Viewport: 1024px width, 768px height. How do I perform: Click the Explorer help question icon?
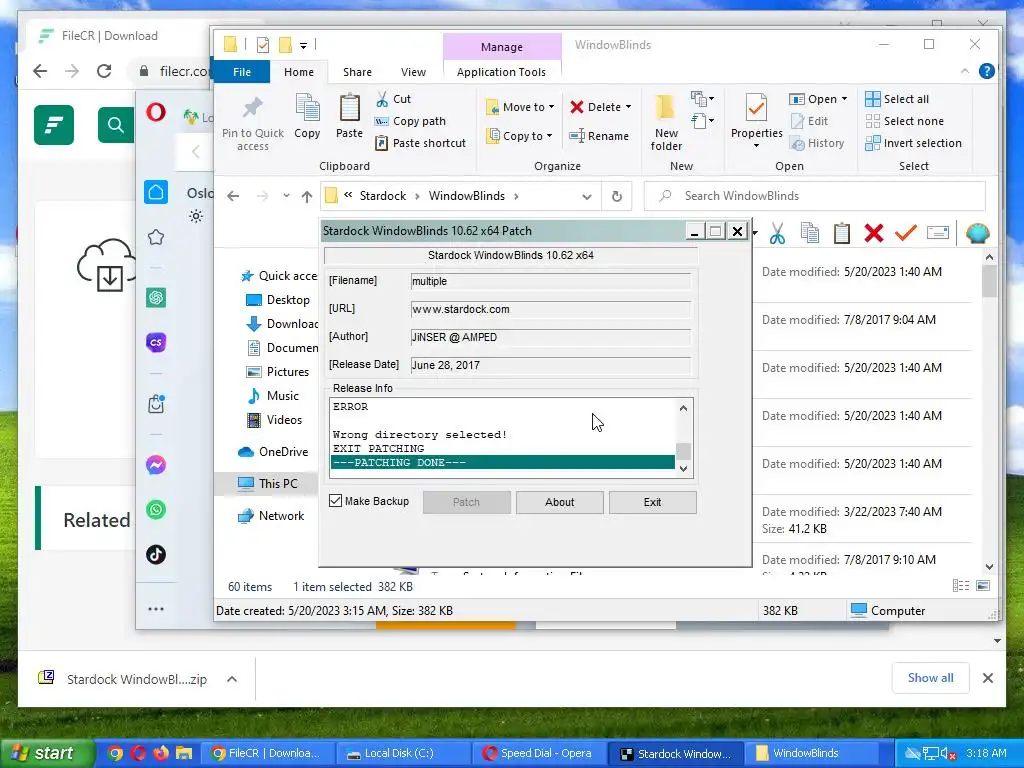(987, 71)
